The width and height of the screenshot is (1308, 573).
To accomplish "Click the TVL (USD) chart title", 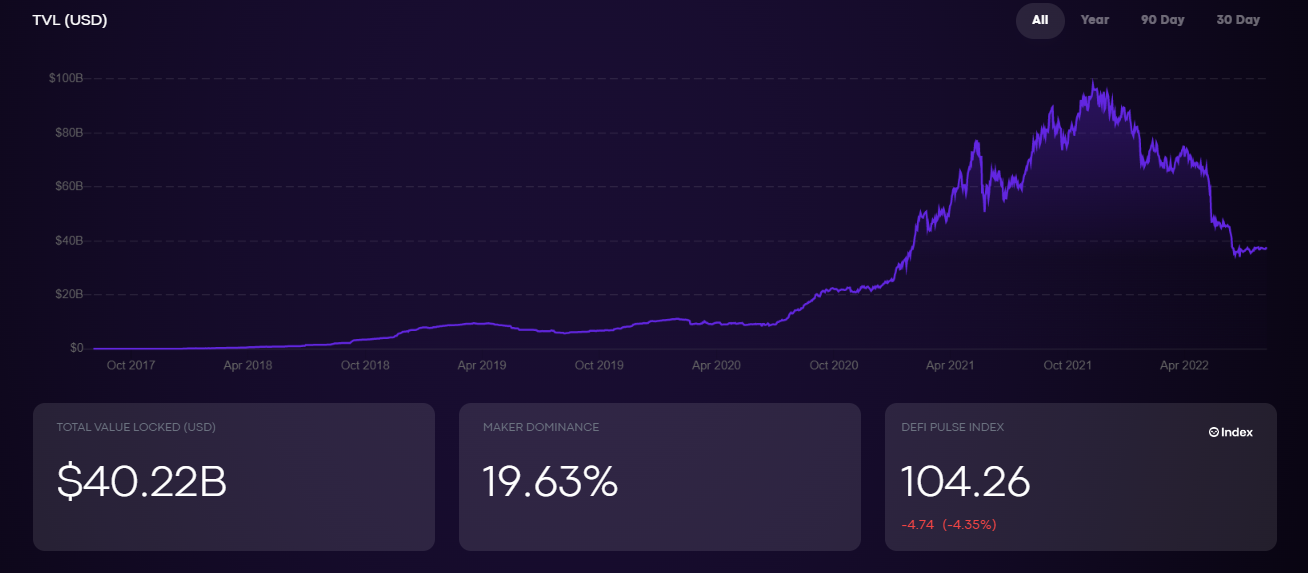I will tap(70, 20).
